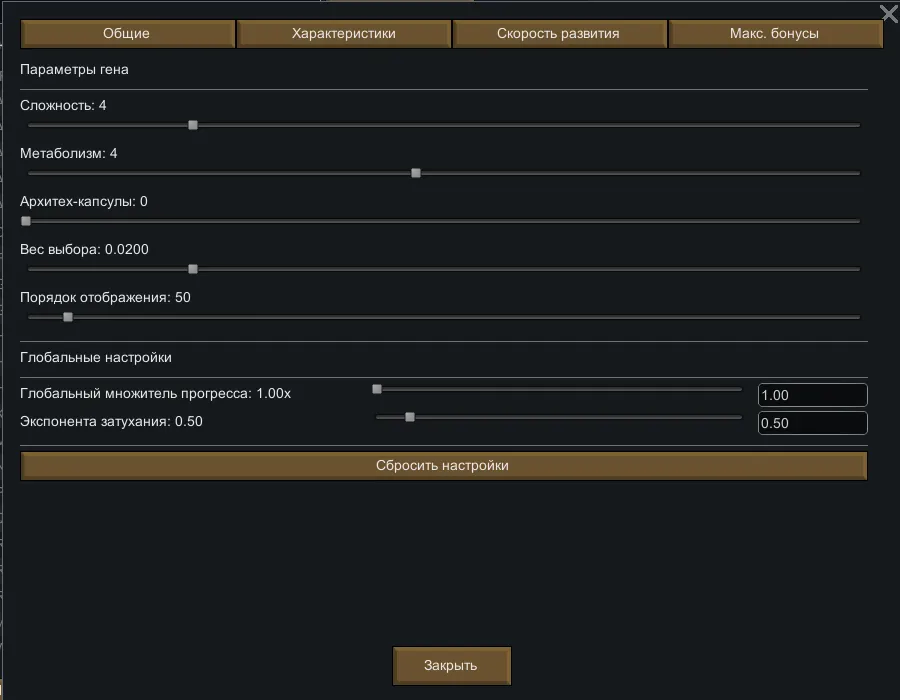The width and height of the screenshot is (900, 700).
Task: Select the Вес выбора slider handle
Action: click(x=193, y=269)
